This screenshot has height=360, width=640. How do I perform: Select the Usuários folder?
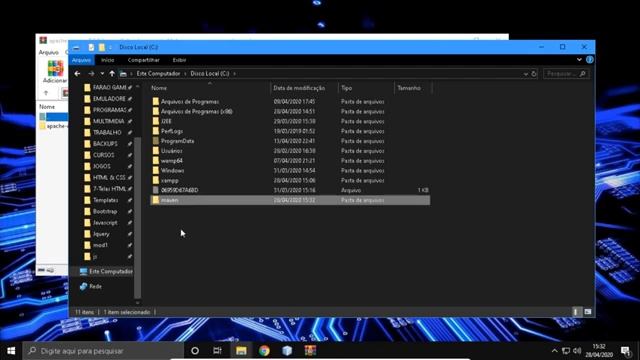point(290,151)
